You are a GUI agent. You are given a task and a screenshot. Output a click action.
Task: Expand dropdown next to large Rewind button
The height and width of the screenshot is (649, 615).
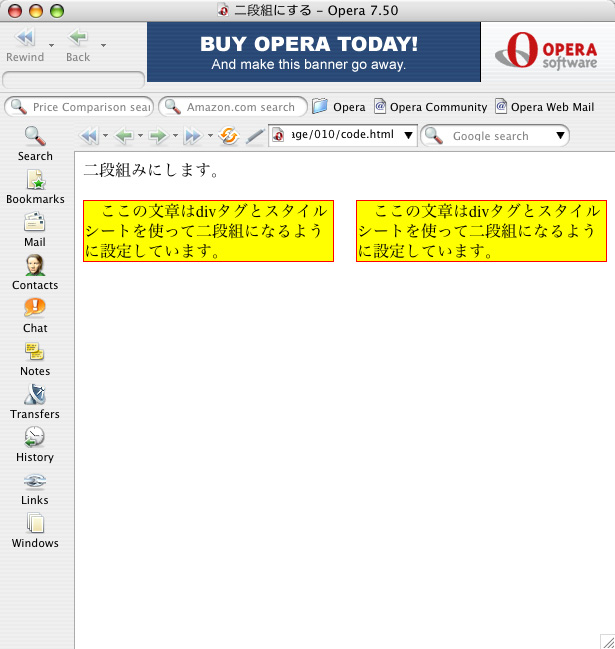coord(51,45)
